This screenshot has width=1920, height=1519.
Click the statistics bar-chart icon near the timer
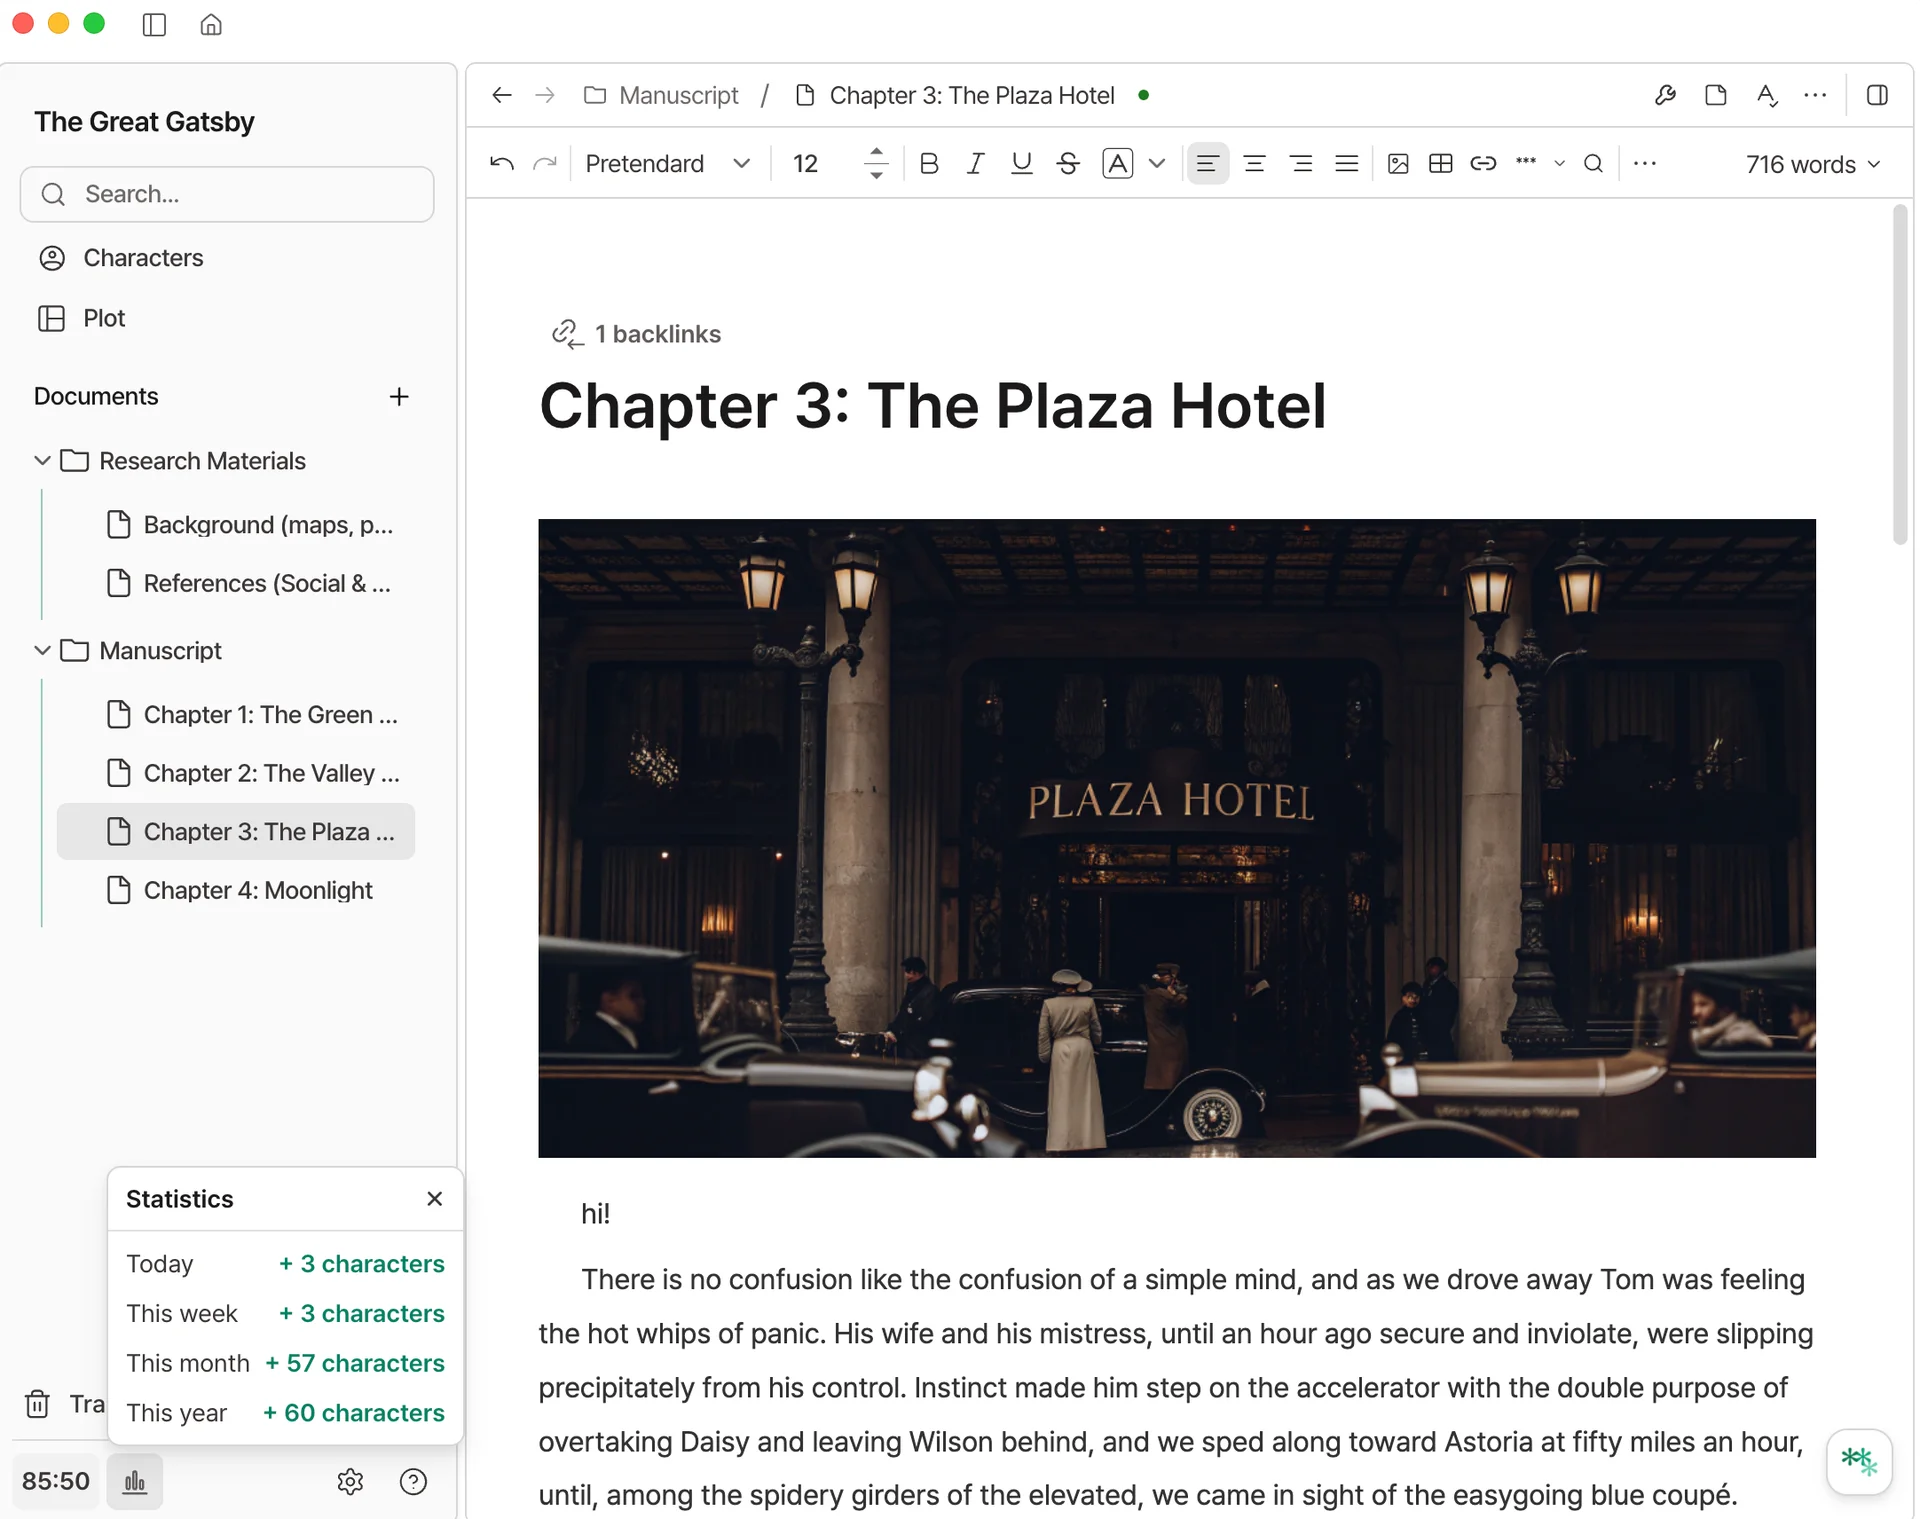[x=134, y=1481]
